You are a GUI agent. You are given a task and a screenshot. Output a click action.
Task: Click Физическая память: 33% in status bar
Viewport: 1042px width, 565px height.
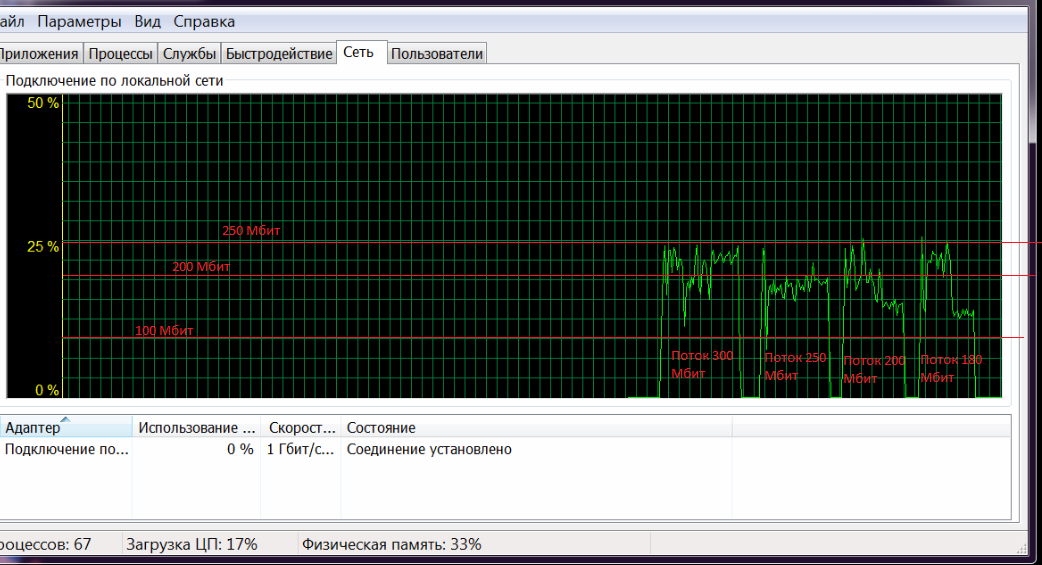coord(391,544)
